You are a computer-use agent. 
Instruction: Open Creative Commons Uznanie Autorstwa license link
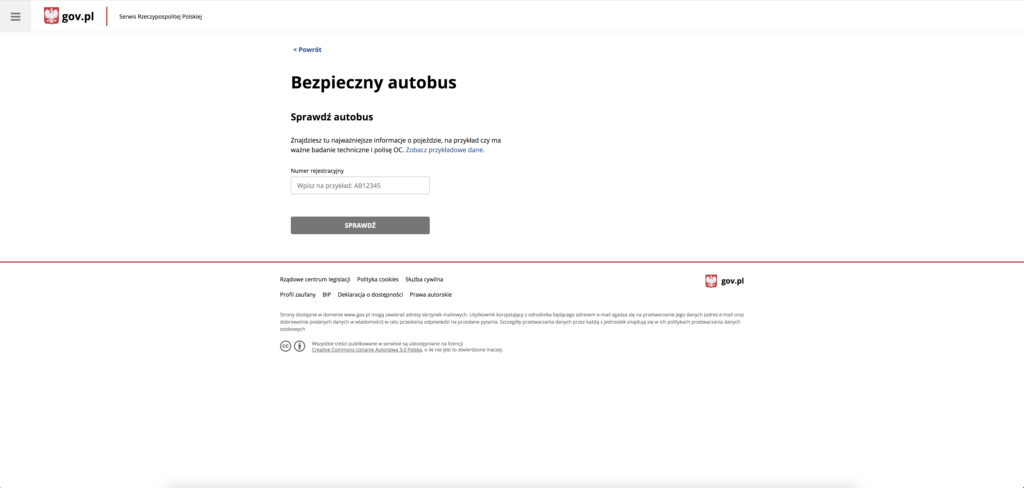367,350
